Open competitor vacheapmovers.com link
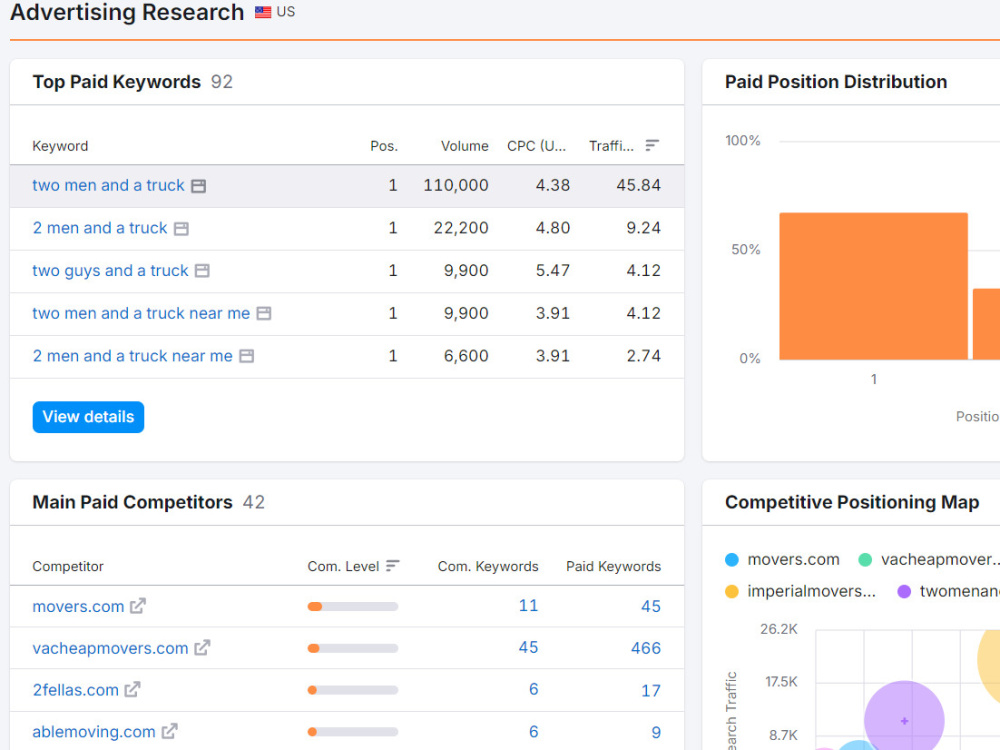 pos(110,649)
